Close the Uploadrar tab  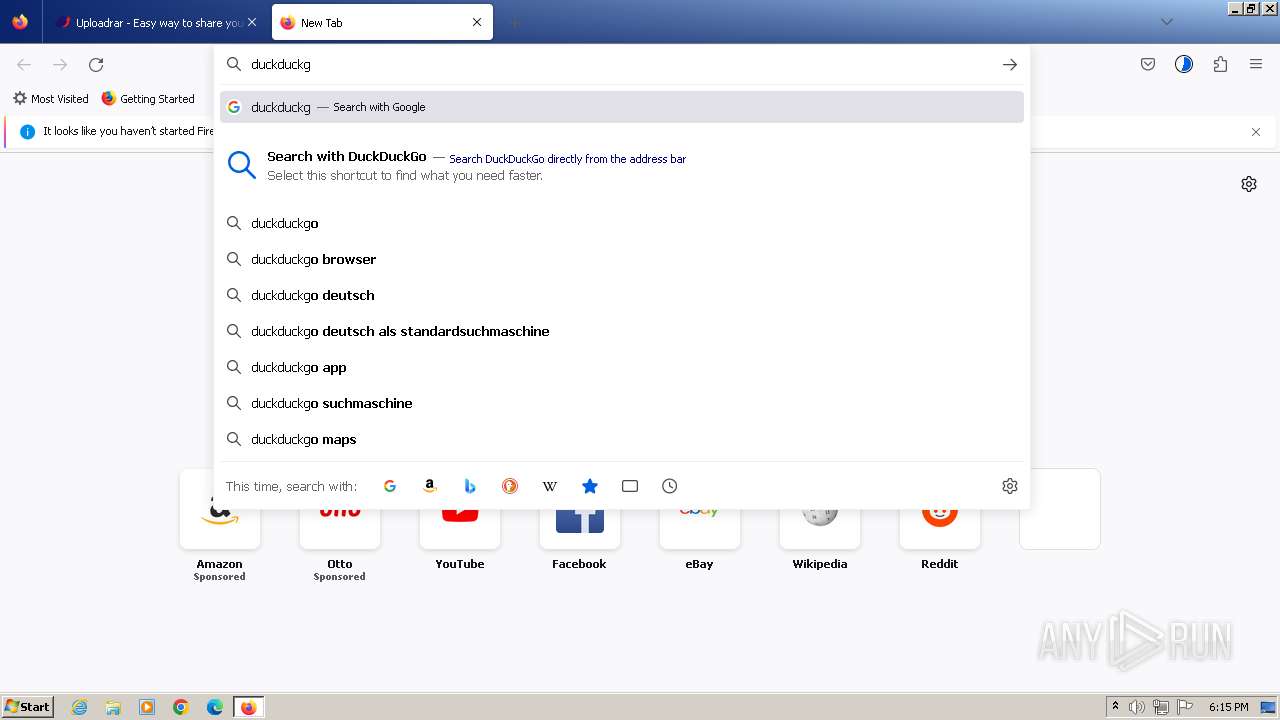251,22
